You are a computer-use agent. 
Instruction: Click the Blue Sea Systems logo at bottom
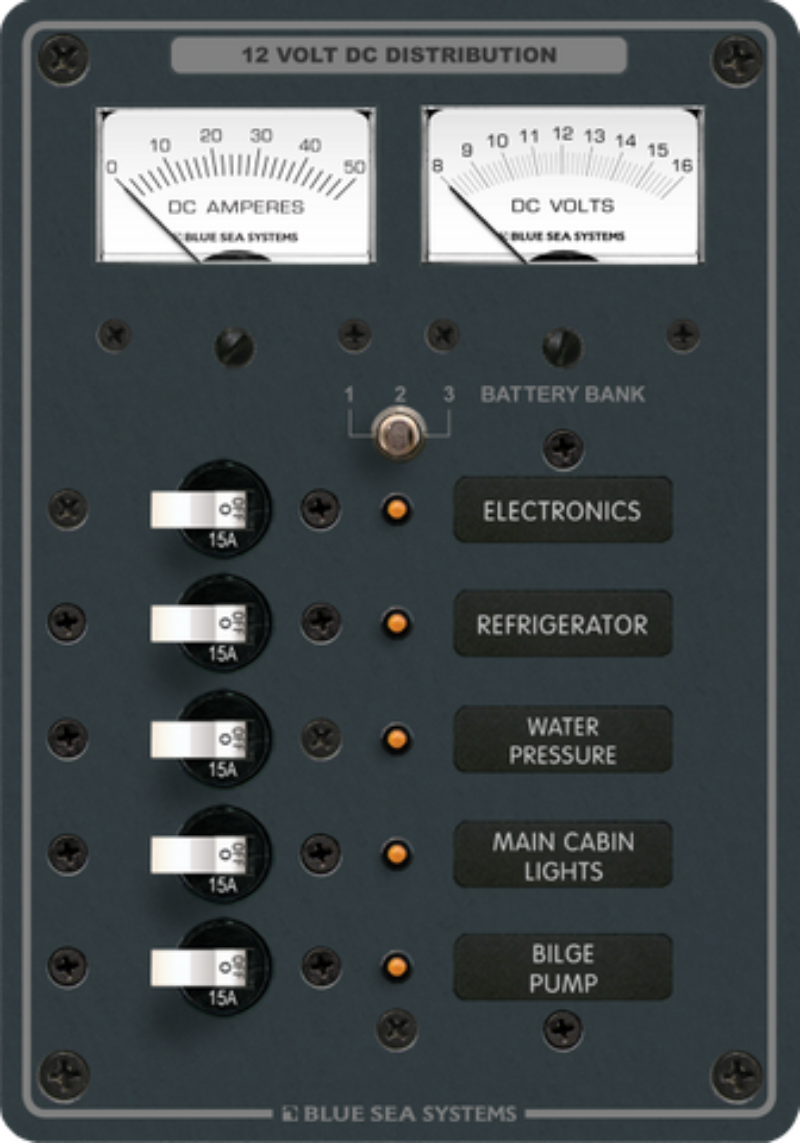400,1114
